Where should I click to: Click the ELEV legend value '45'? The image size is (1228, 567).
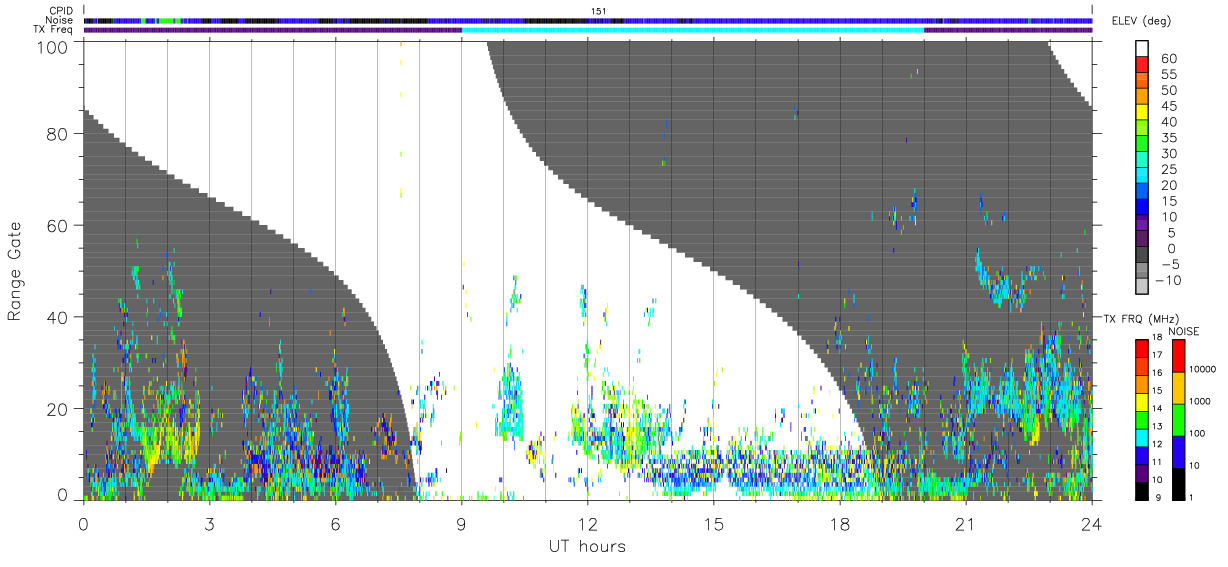coord(1168,106)
